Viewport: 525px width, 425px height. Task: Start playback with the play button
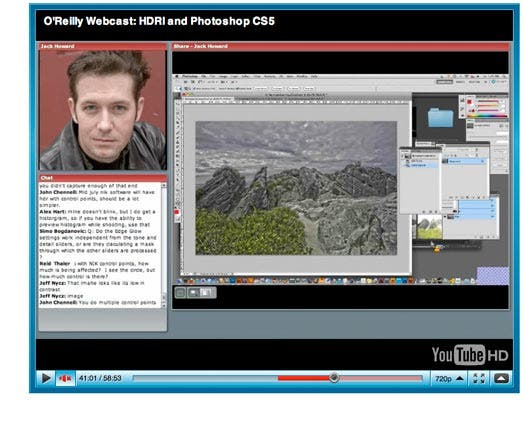point(46,378)
